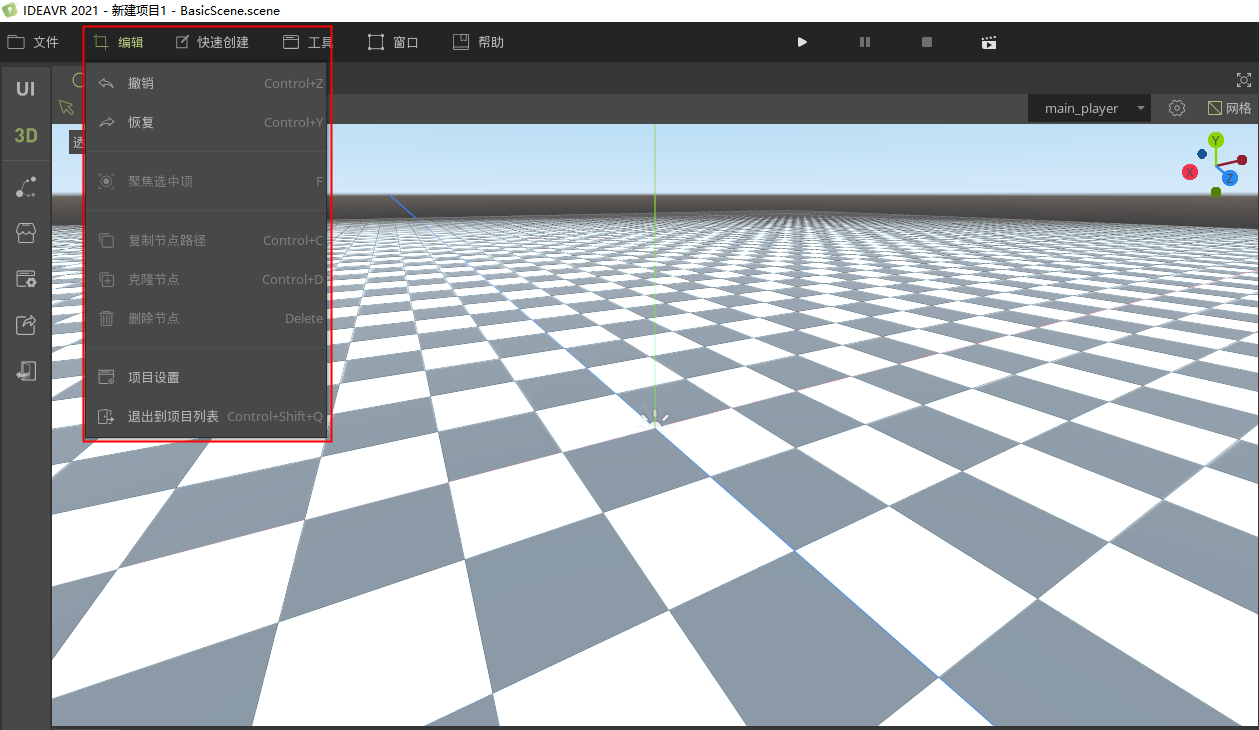
Task: Open the path nodes icon in sidebar
Action: 26,187
